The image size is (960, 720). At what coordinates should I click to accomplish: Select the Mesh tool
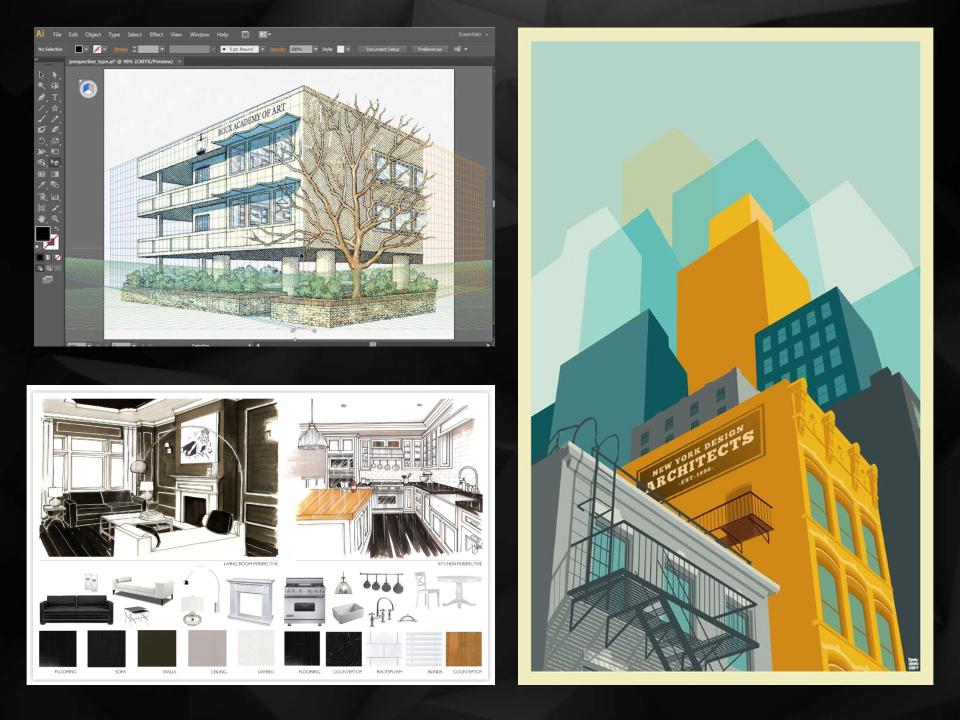coord(42,174)
